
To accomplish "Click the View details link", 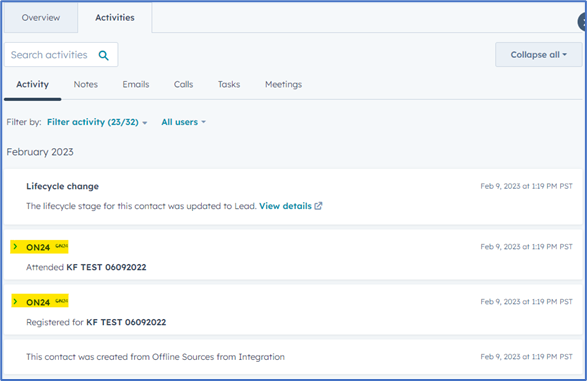I will (x=285, y=206).
